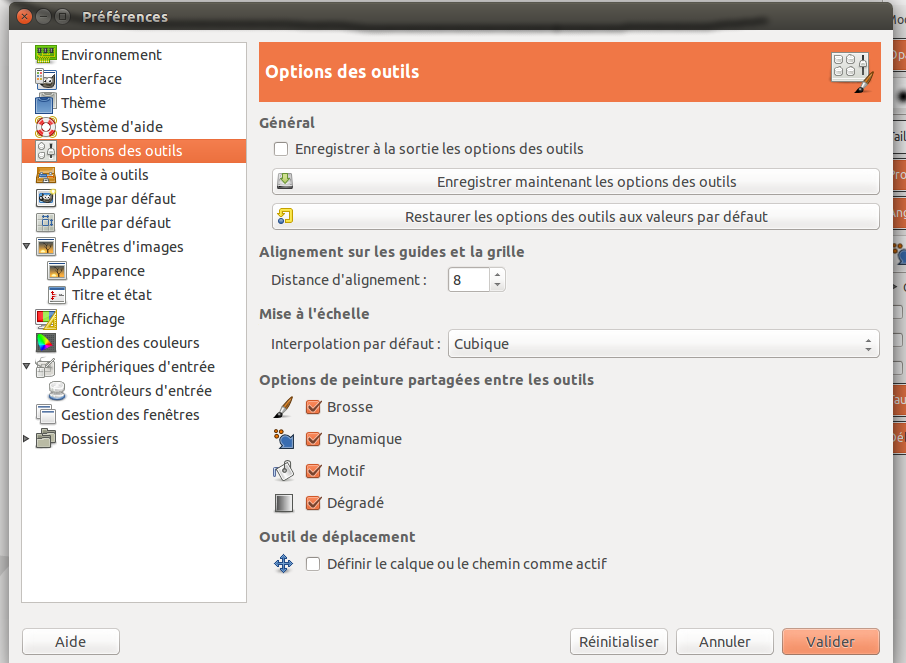
Task: Click the Options des outils sidebar icon
Action: tap(46, 151)
